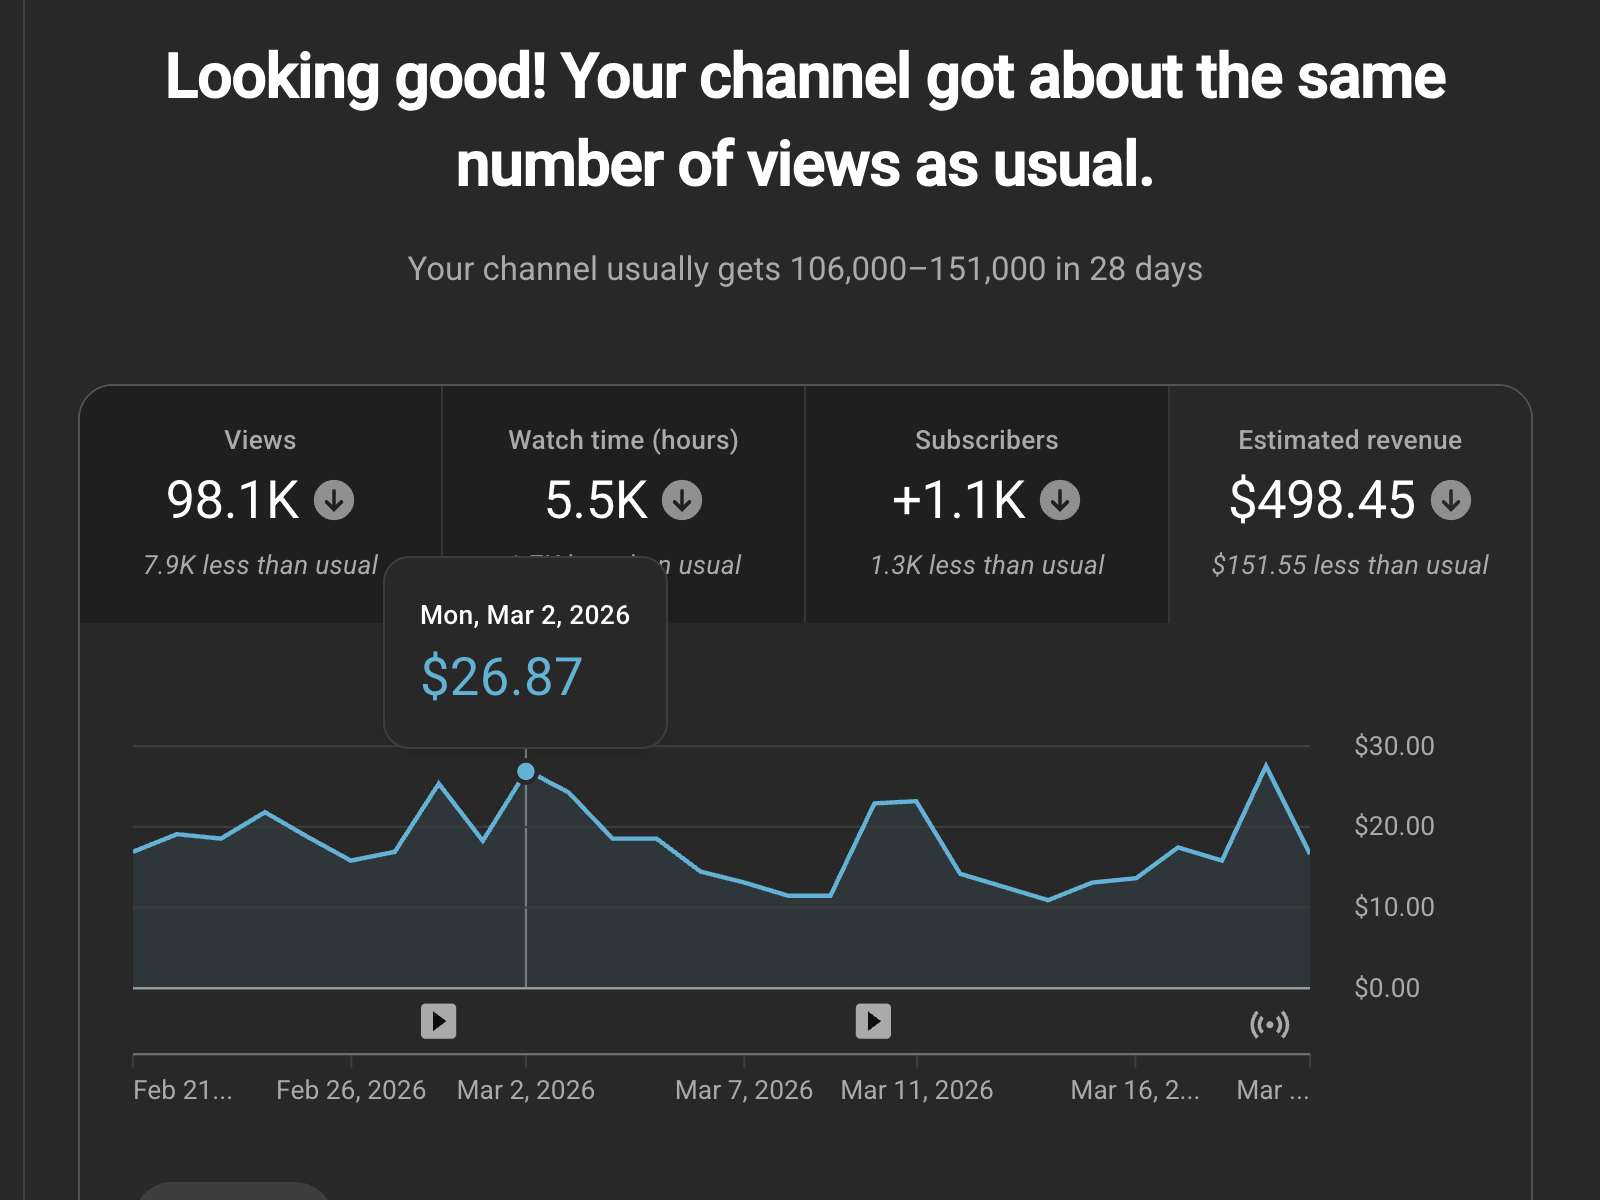Click the Mar 7, 2026 axis date label
Screen dimensions: 1600x1200
tap(743, 1090)
